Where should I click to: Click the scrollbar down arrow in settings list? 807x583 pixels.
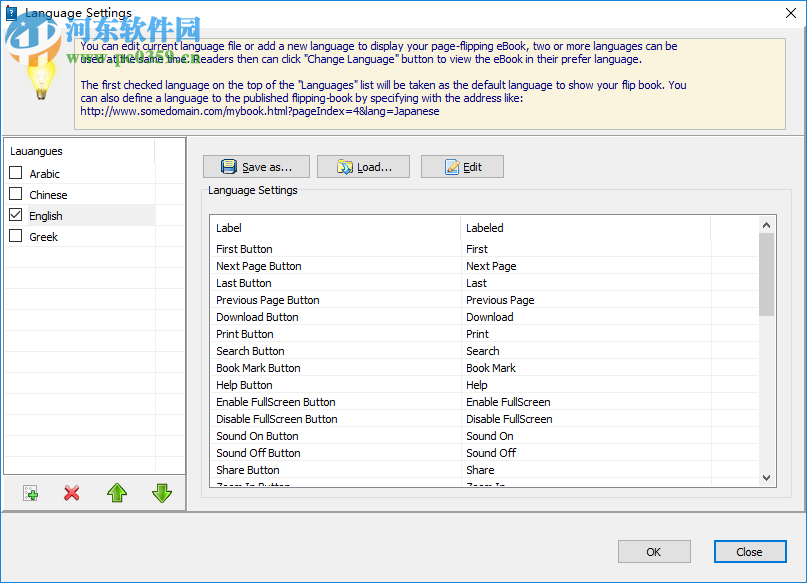coord(766,479)
